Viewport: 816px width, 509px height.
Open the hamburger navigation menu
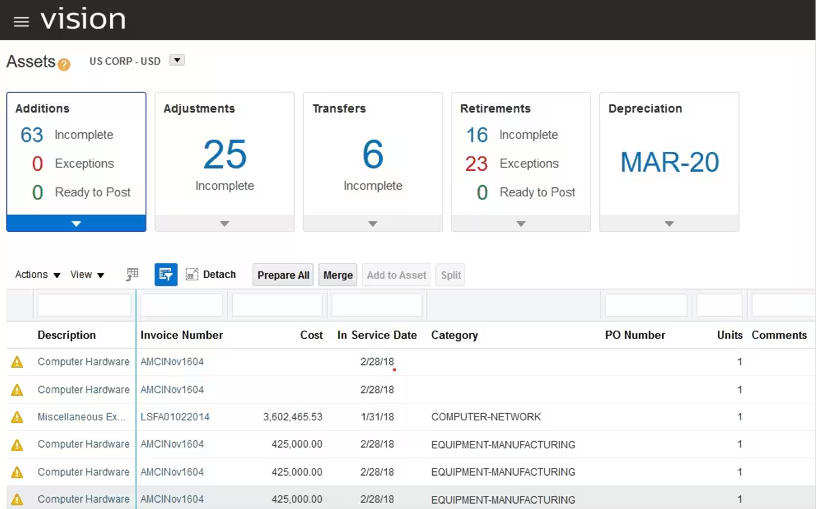(x=21, y=21)
